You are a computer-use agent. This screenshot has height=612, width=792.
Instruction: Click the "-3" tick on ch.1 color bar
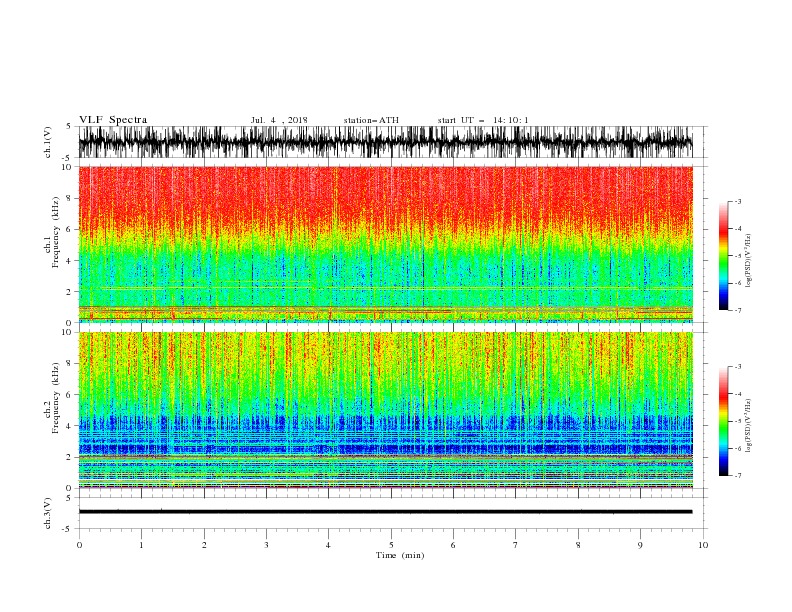click(738, 201)
